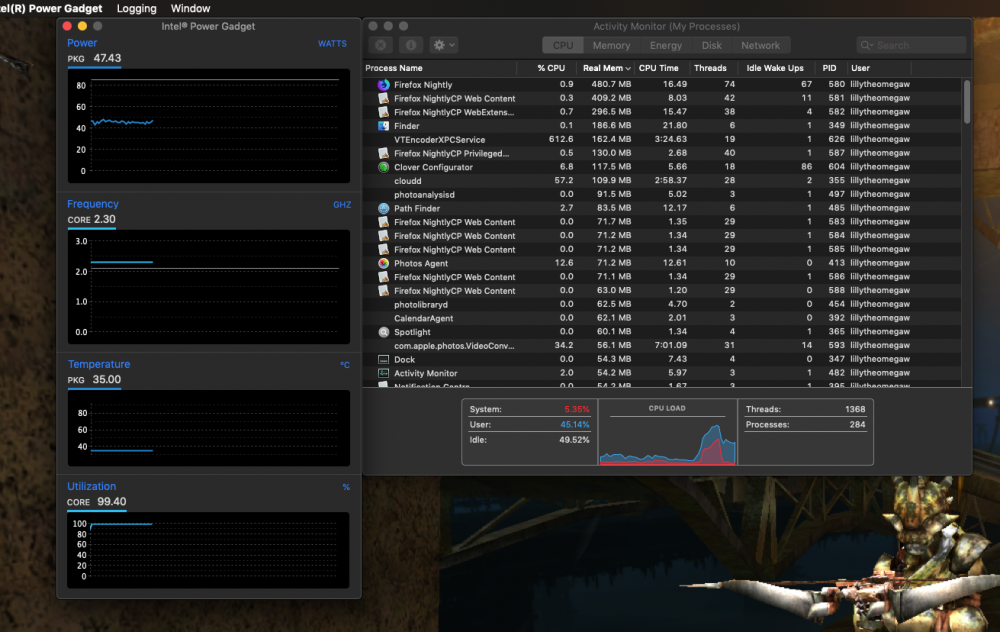Click the Threads count 1368
Viewport: 1000px width, 632px height.
855,409
